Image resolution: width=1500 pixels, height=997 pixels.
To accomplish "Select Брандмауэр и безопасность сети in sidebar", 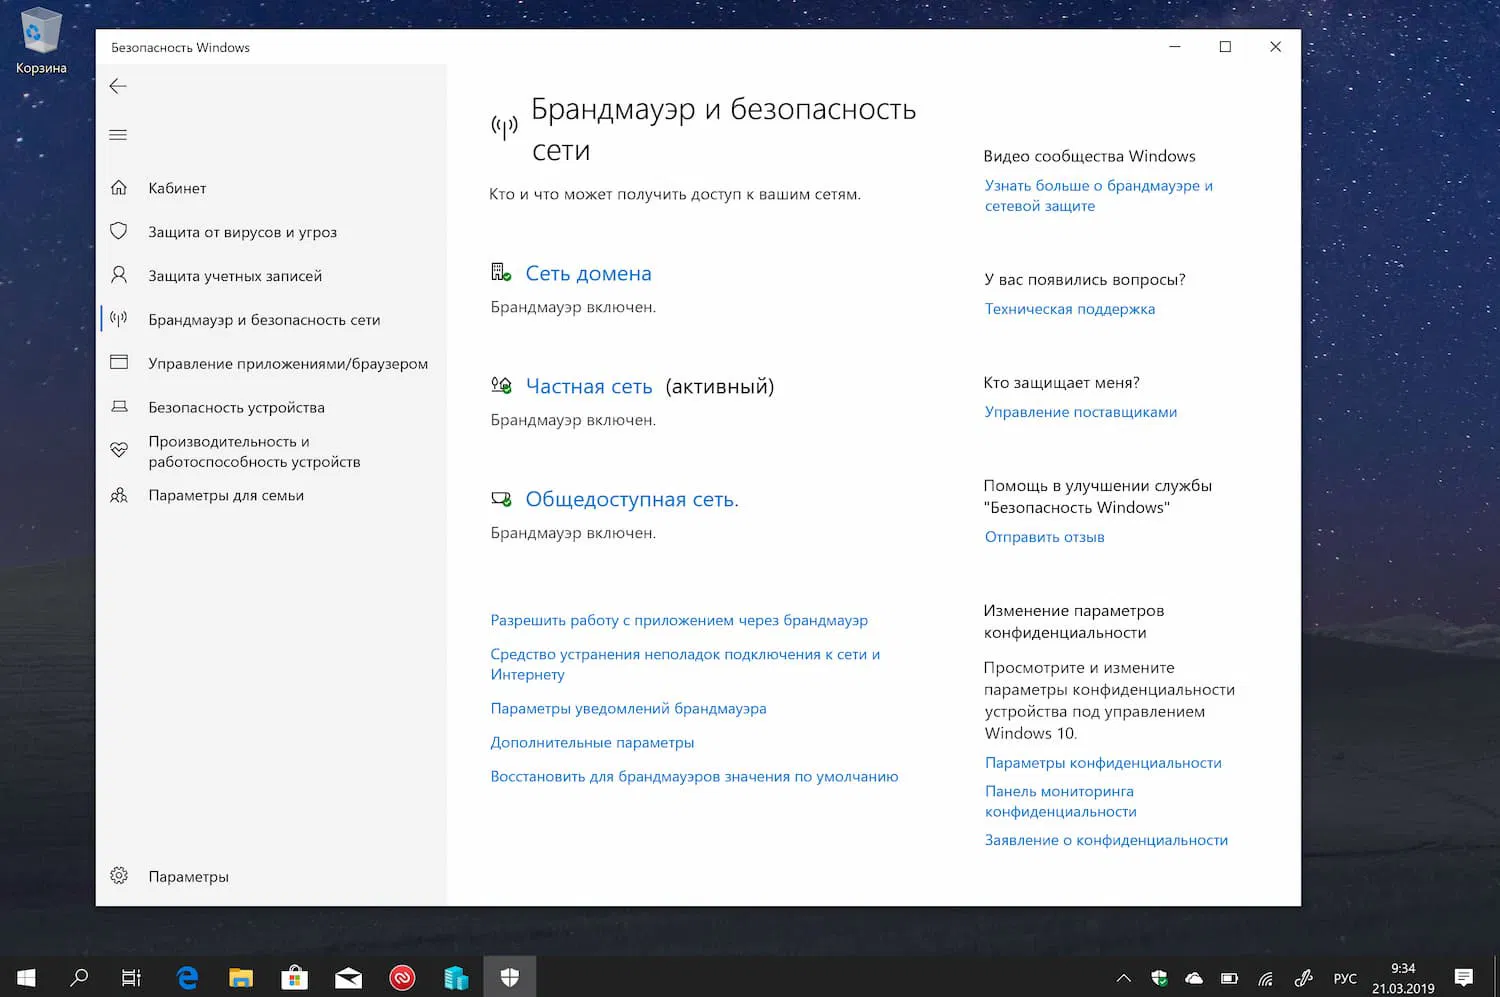I will (x=264, y=319).
